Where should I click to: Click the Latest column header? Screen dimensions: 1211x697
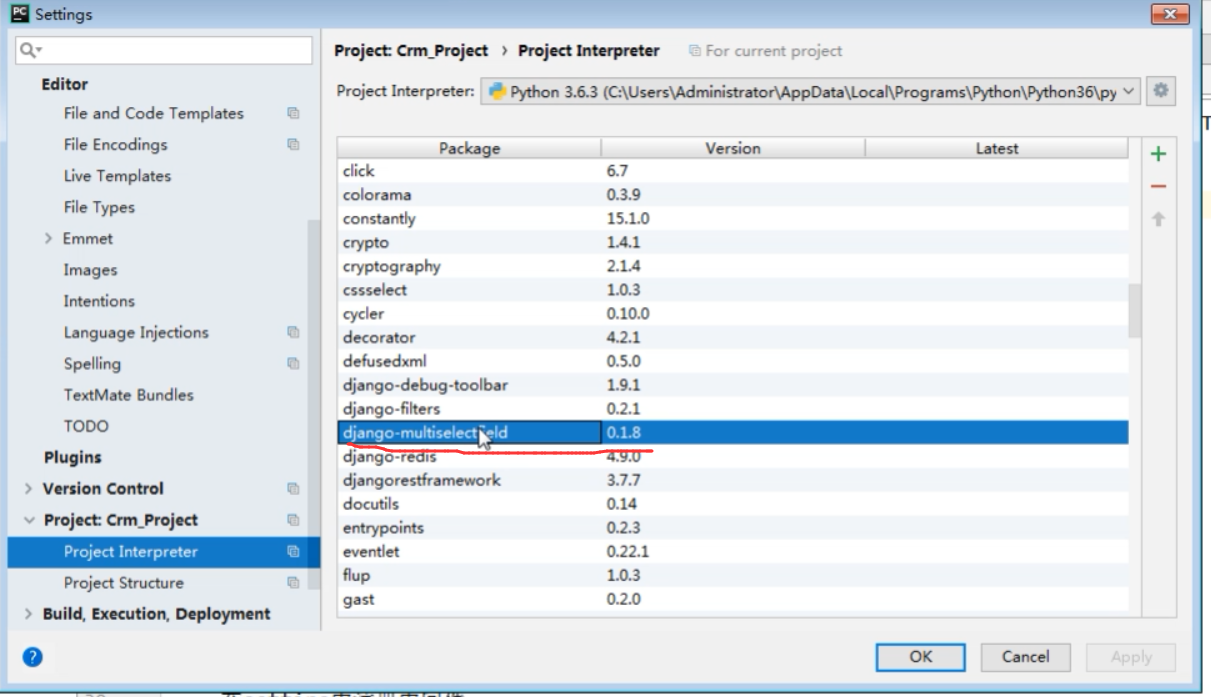pyautogui.click(x=997, y=148)
